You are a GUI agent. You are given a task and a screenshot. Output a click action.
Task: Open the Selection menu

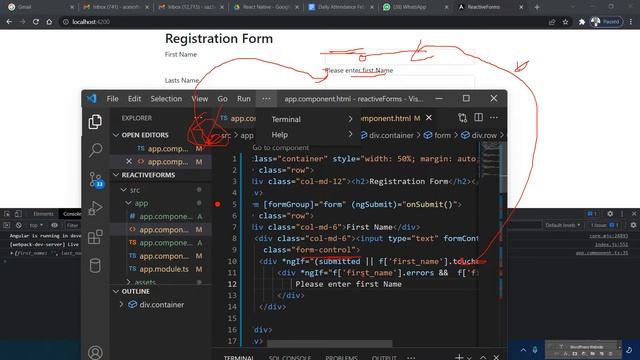166,99
